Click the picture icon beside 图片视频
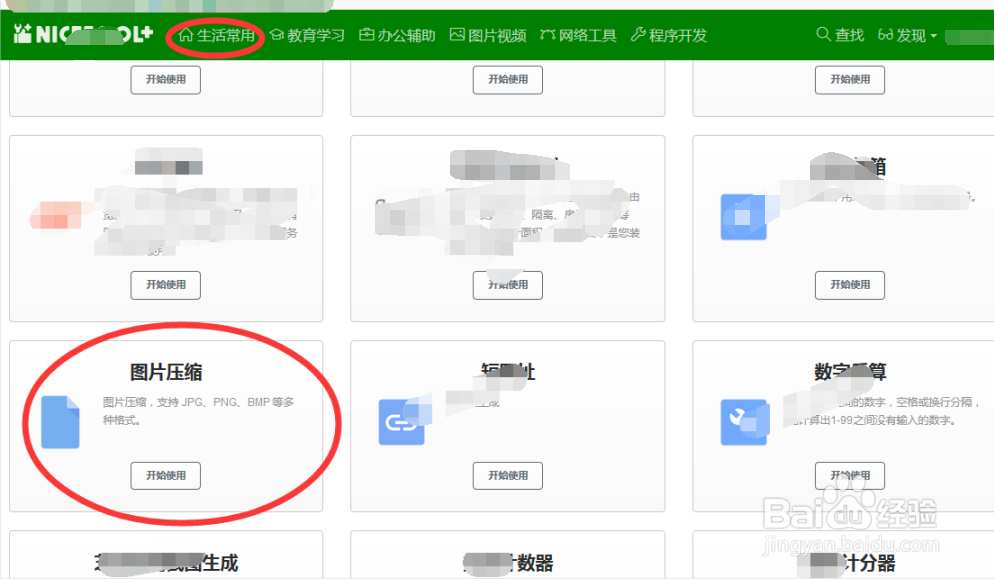Image resolution: width=994 pixels, height=579 pixels. tap(459, 34)
